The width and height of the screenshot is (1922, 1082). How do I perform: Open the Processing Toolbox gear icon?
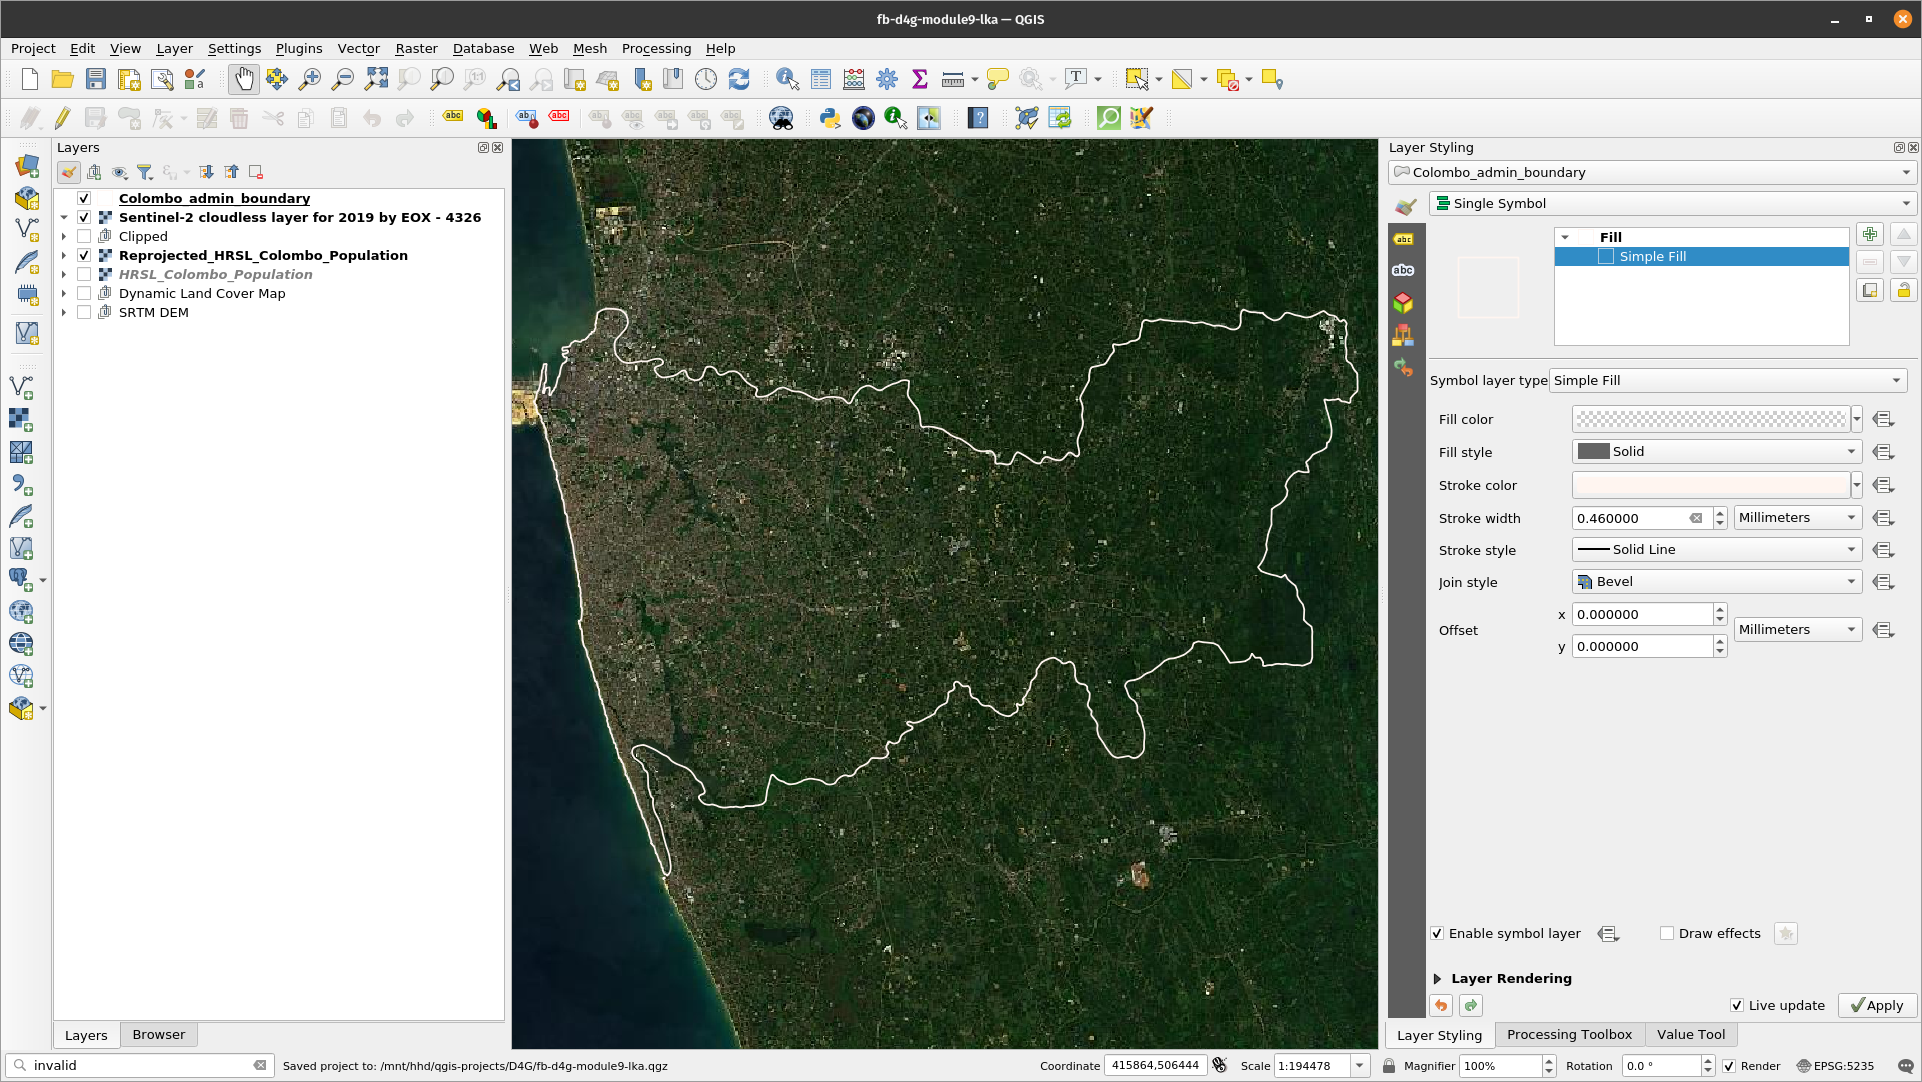(x=887, y=80)
